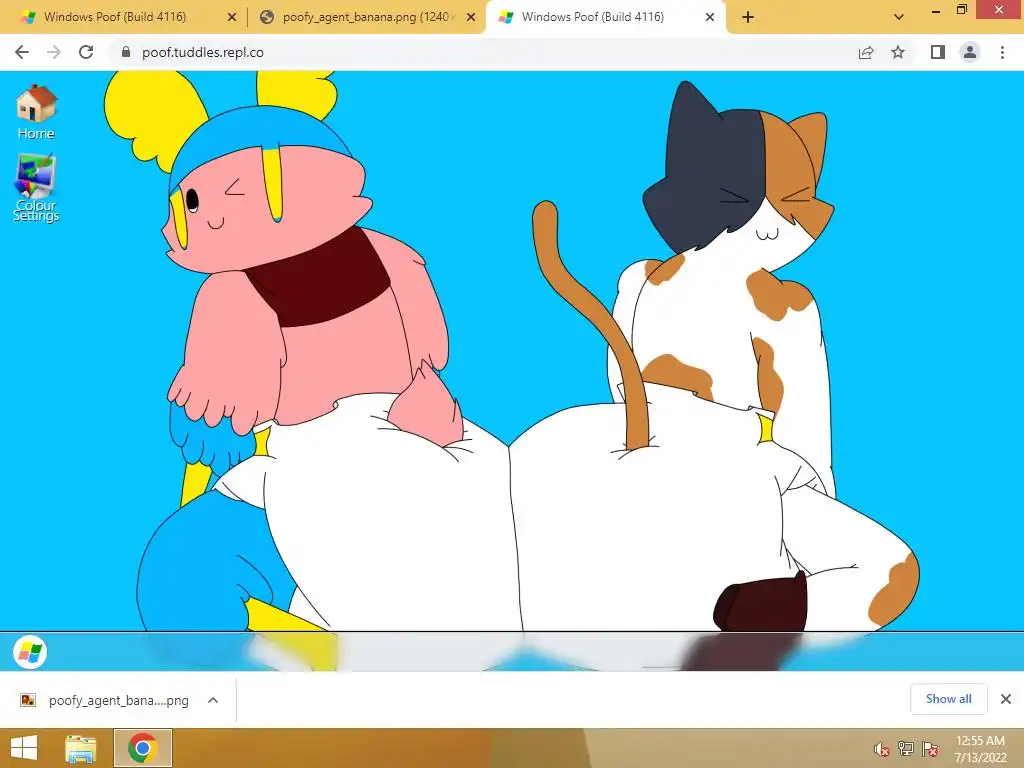Go back to previous page

(x=22, y=52)
